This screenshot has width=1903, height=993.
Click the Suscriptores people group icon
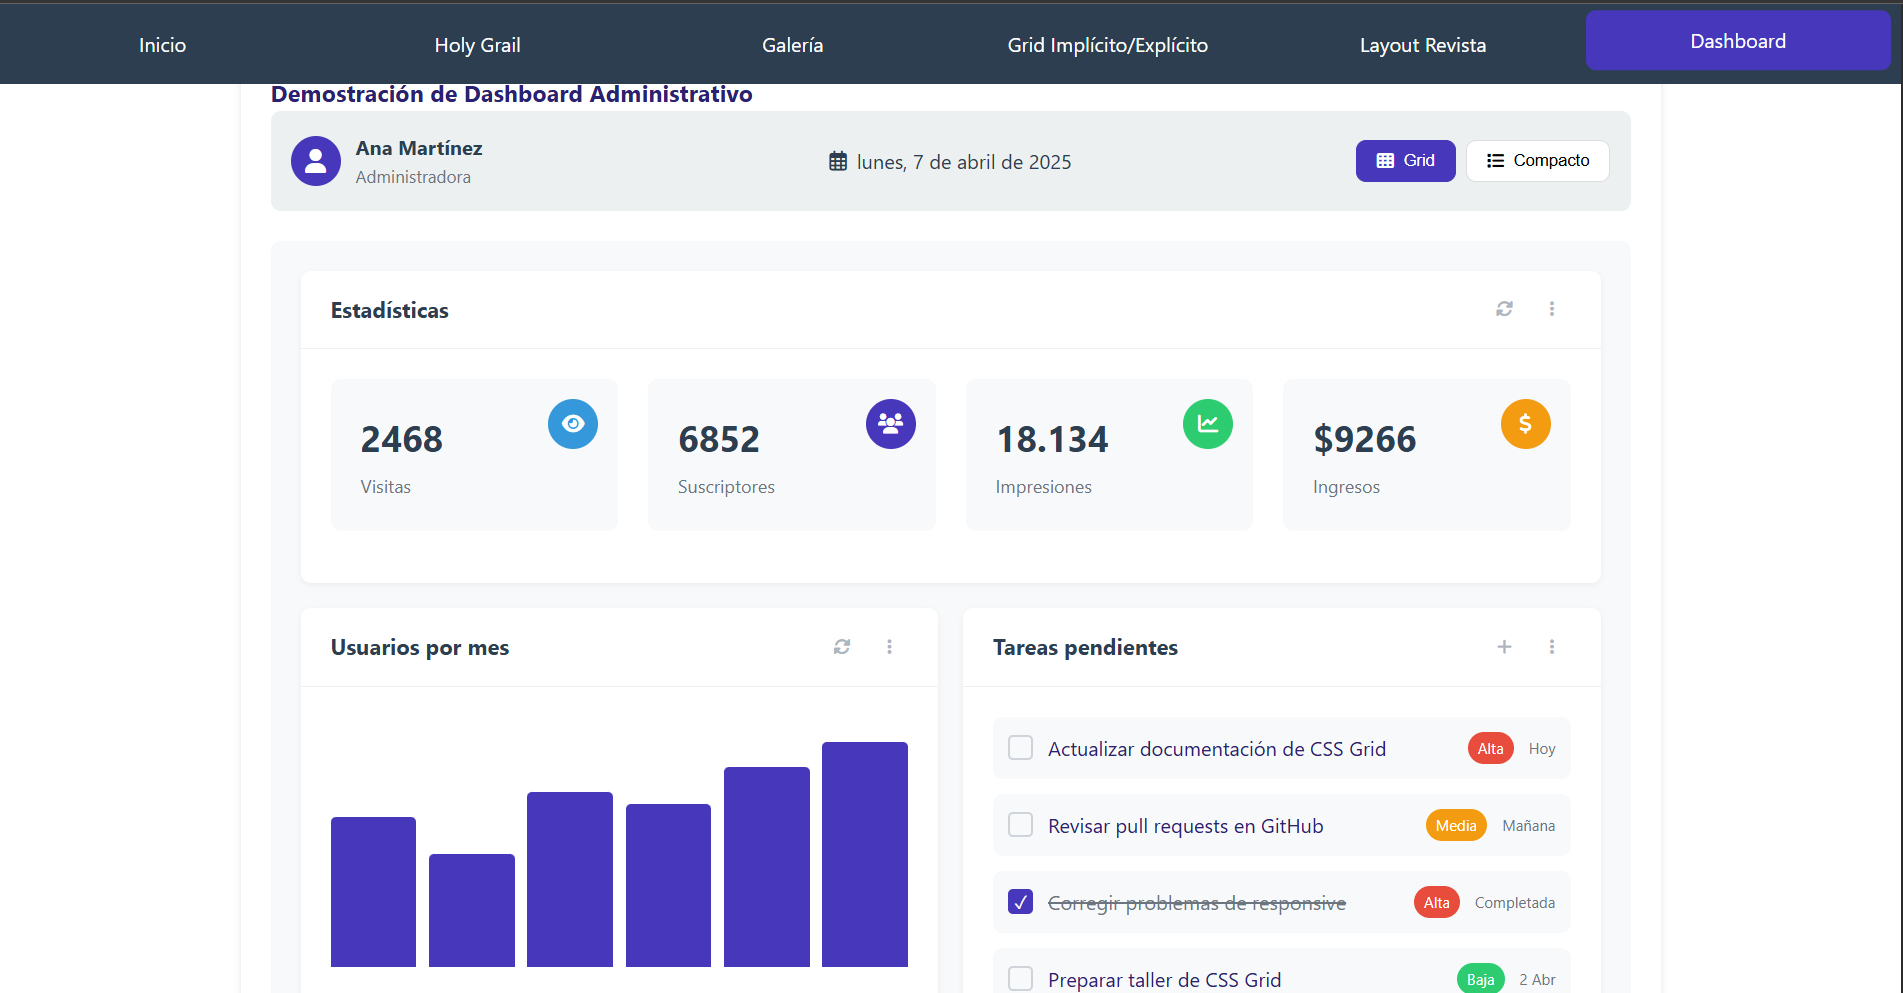point(890,424)
